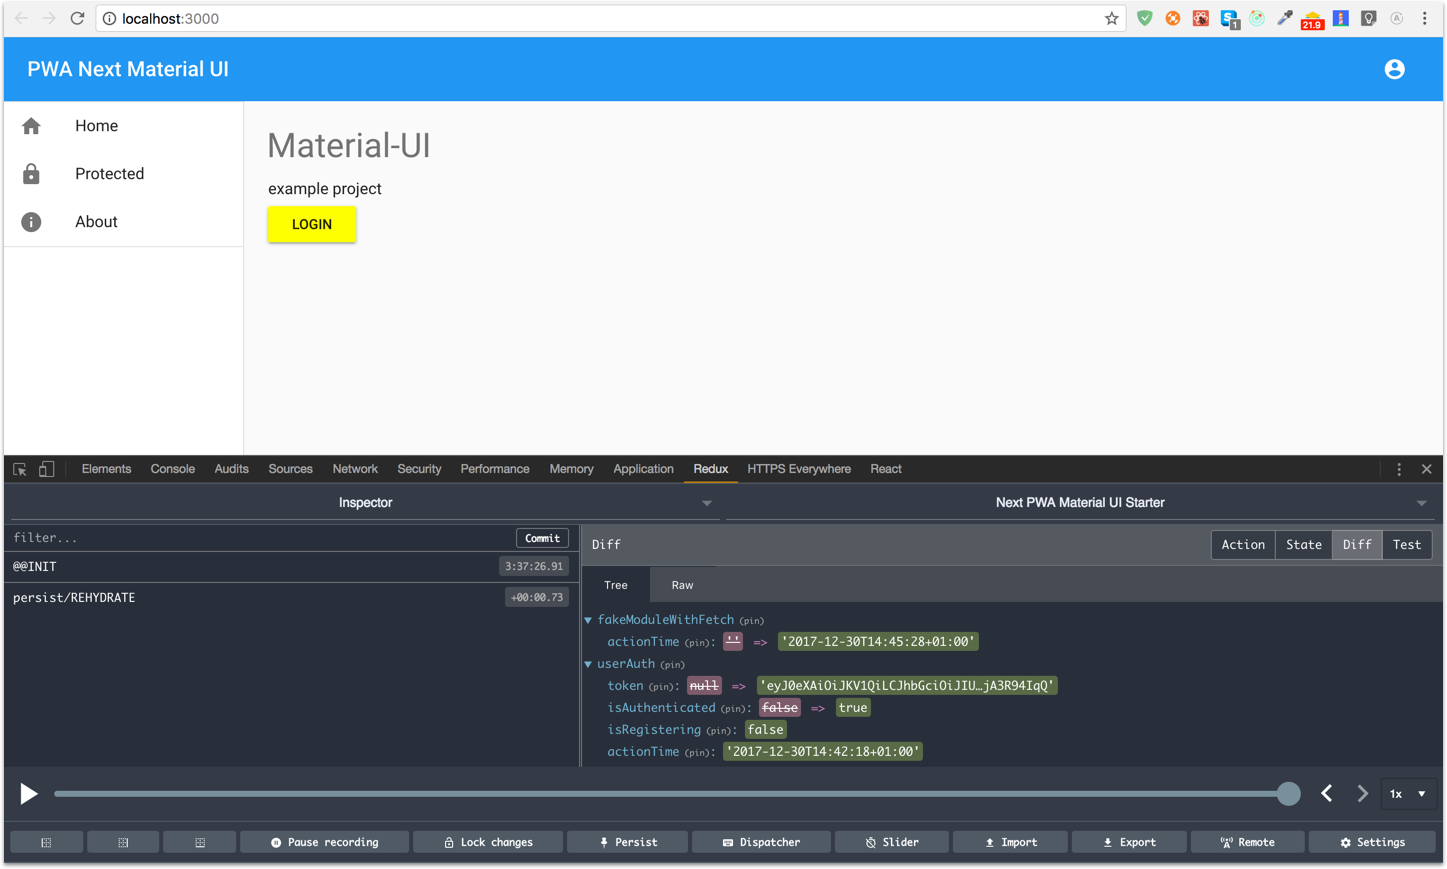Click first monitor layout icon button bottom-left
Screen dimensions: 1447x869
point(46,842)
